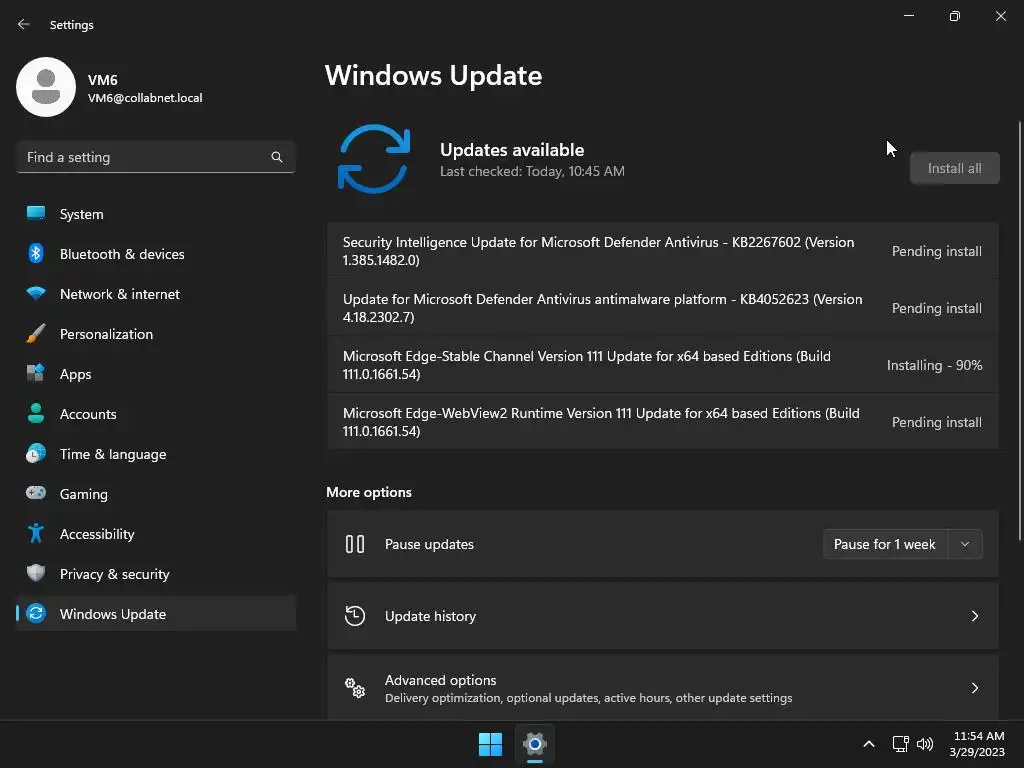Select the KB4052623 antimalware platform update row
Viewport: 1024px width, 768px height.
click(x=663, y=308)
